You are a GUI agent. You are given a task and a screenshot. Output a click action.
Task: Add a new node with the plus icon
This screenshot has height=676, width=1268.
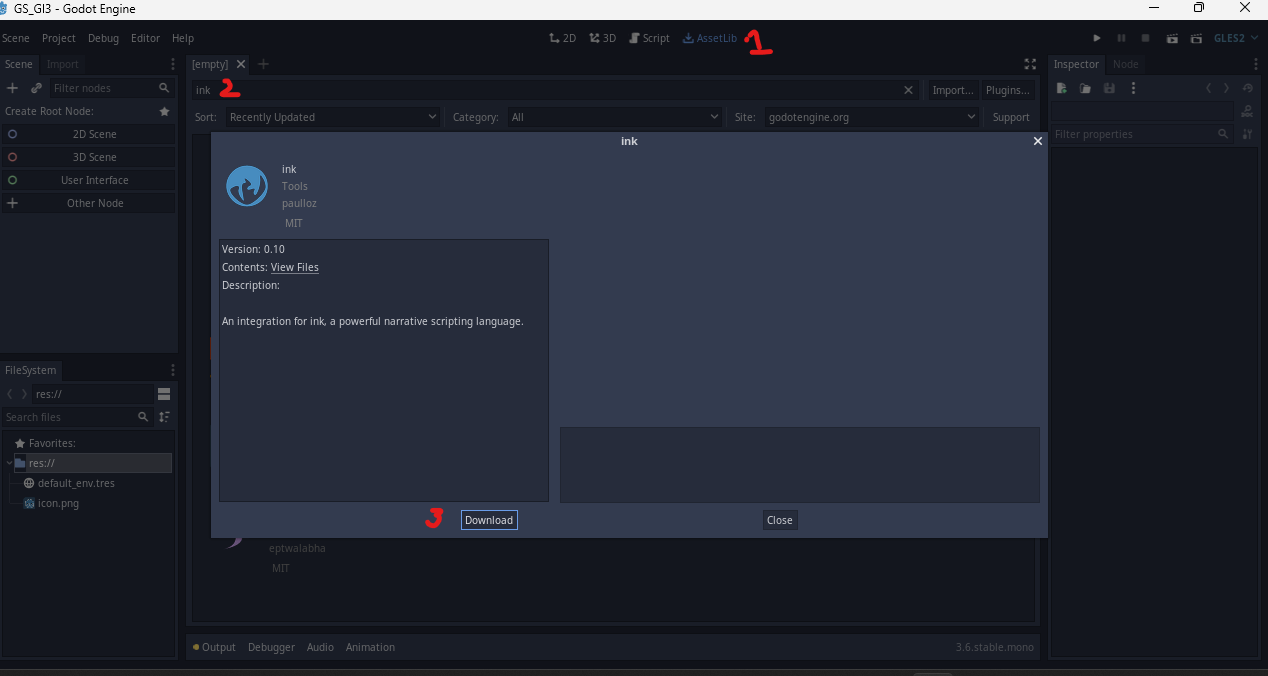(12, 88)
